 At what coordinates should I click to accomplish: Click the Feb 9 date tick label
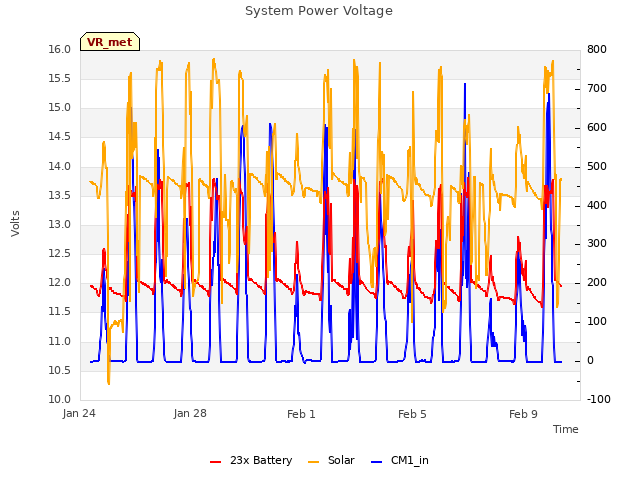click(x=523, y=414)
